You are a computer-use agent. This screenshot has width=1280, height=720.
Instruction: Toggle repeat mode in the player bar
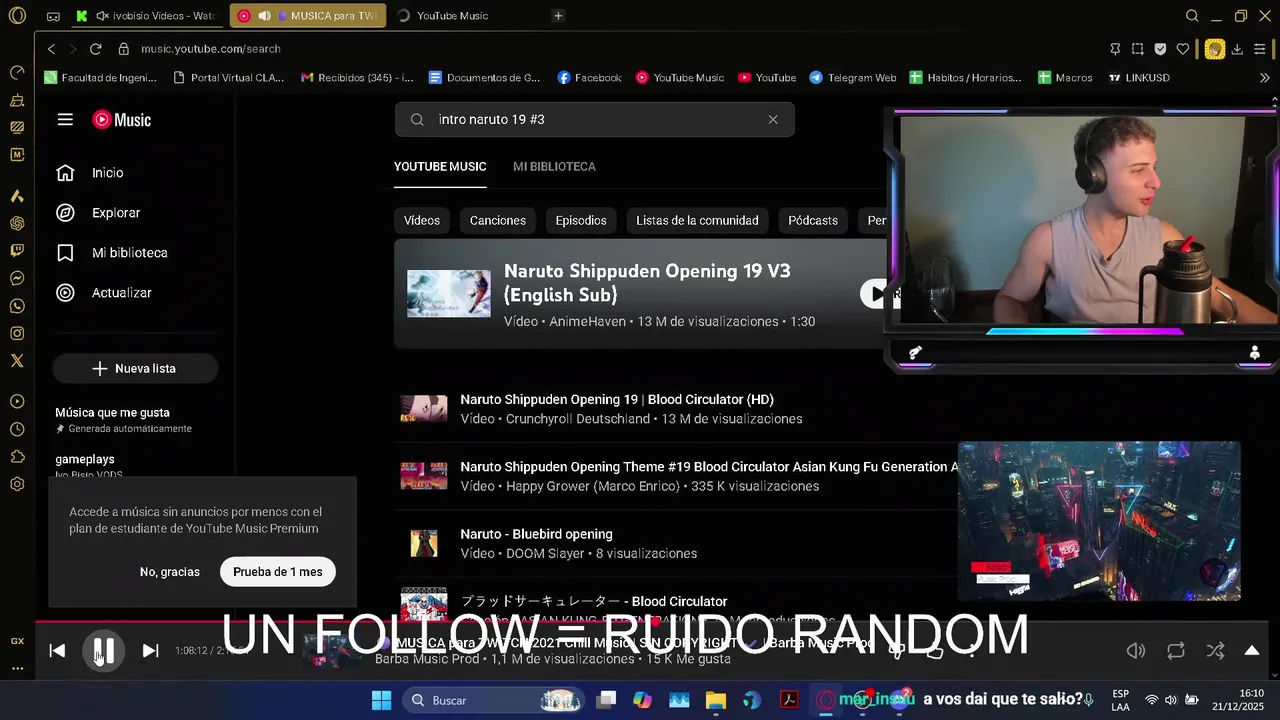[1176, 651]
